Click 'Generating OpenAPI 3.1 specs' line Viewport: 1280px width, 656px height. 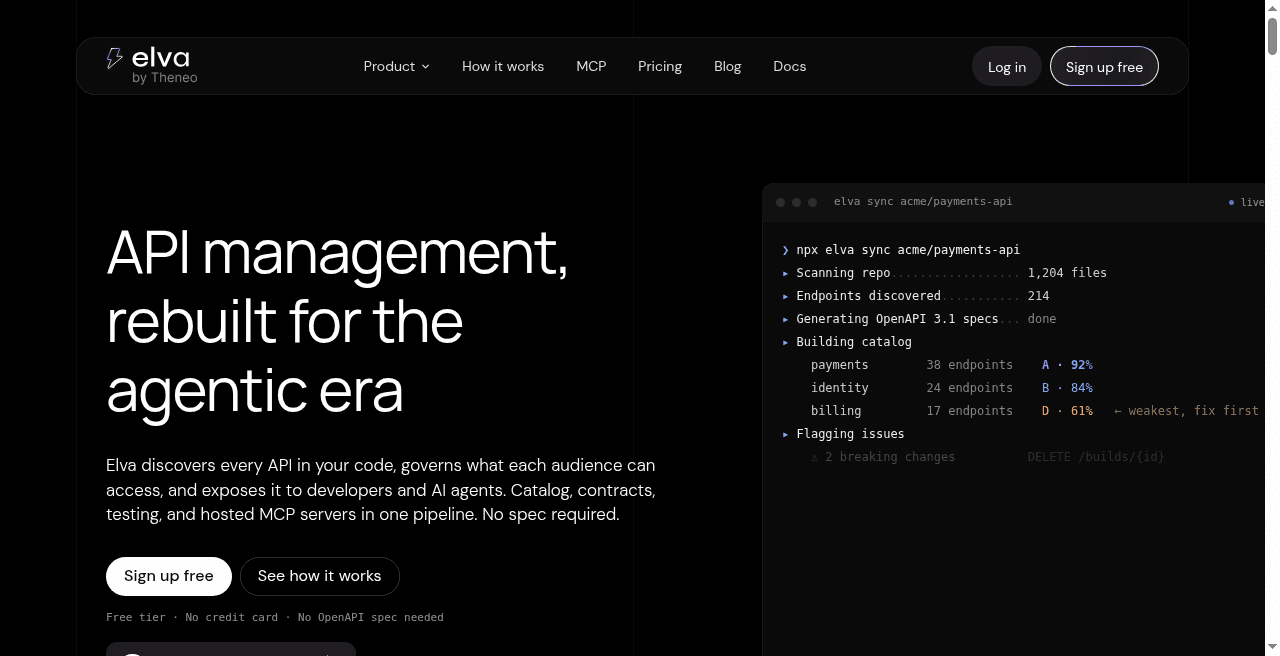click(x=919, y=319)
